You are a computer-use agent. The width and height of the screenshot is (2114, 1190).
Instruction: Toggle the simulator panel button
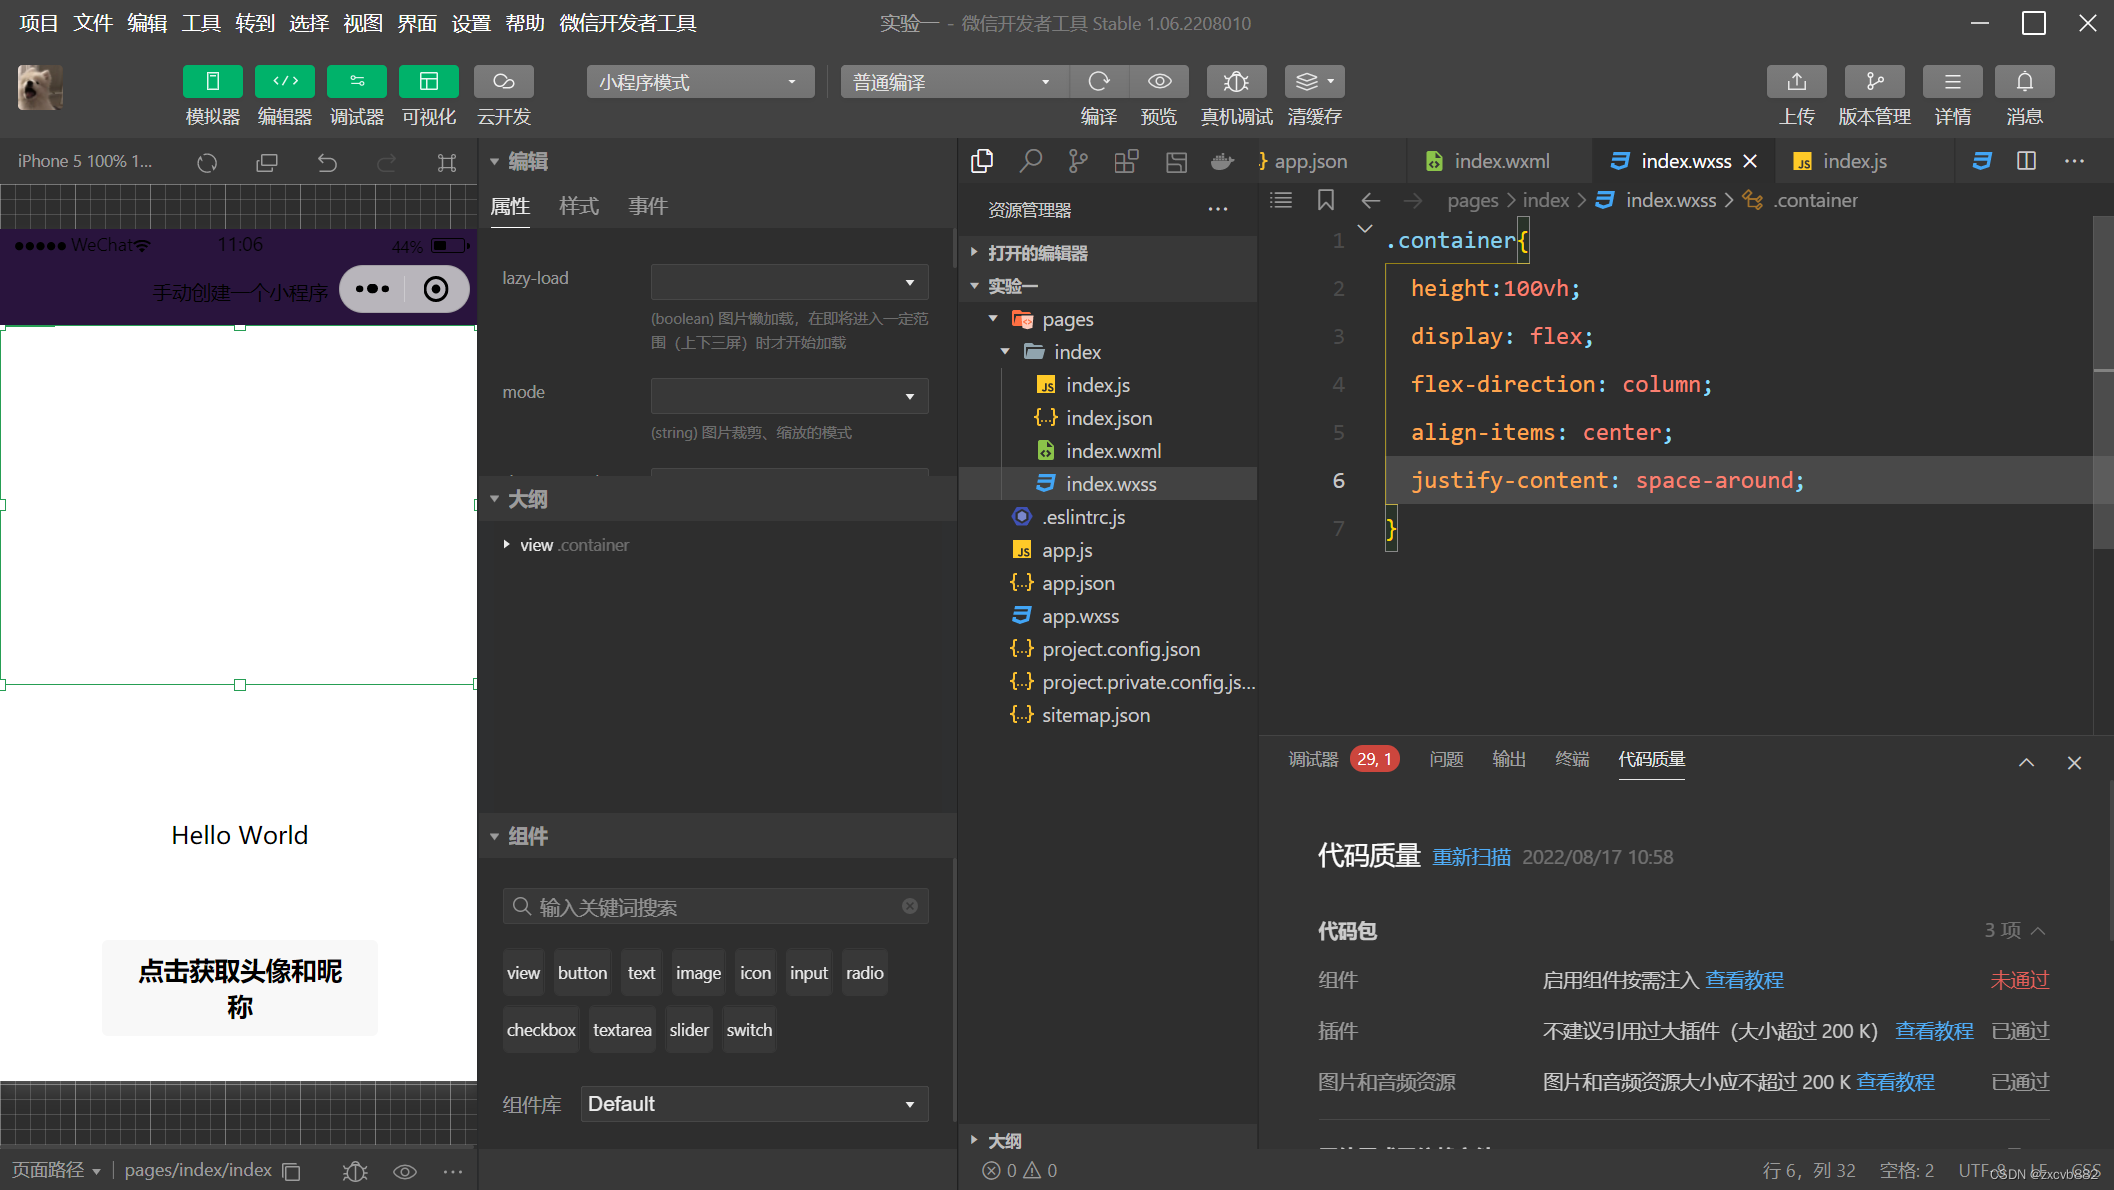tap(212, 82)
